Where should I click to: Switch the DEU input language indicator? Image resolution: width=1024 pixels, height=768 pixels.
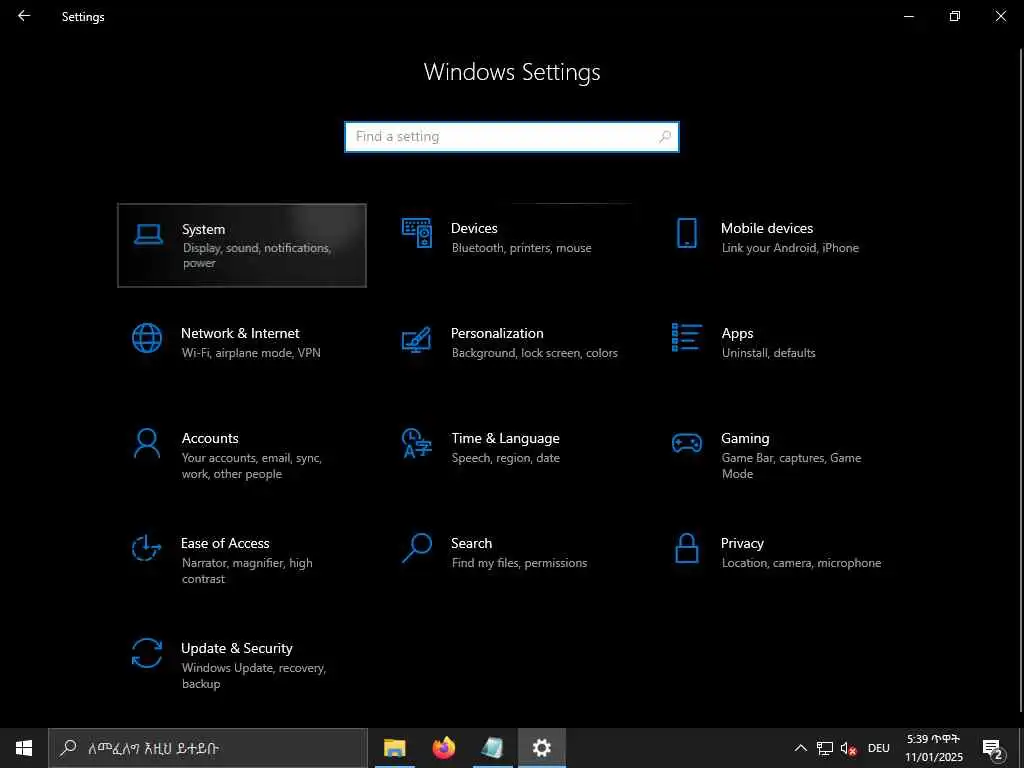[879, 748]
